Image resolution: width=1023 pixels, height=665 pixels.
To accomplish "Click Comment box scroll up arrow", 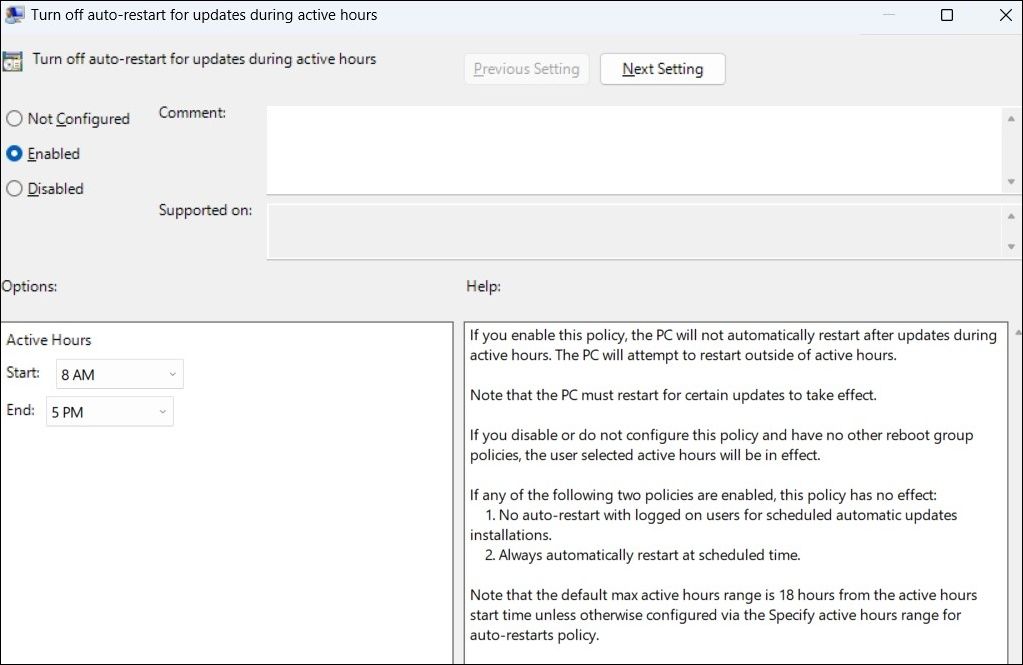I will pyautogui.click(x=1012, y=118).
